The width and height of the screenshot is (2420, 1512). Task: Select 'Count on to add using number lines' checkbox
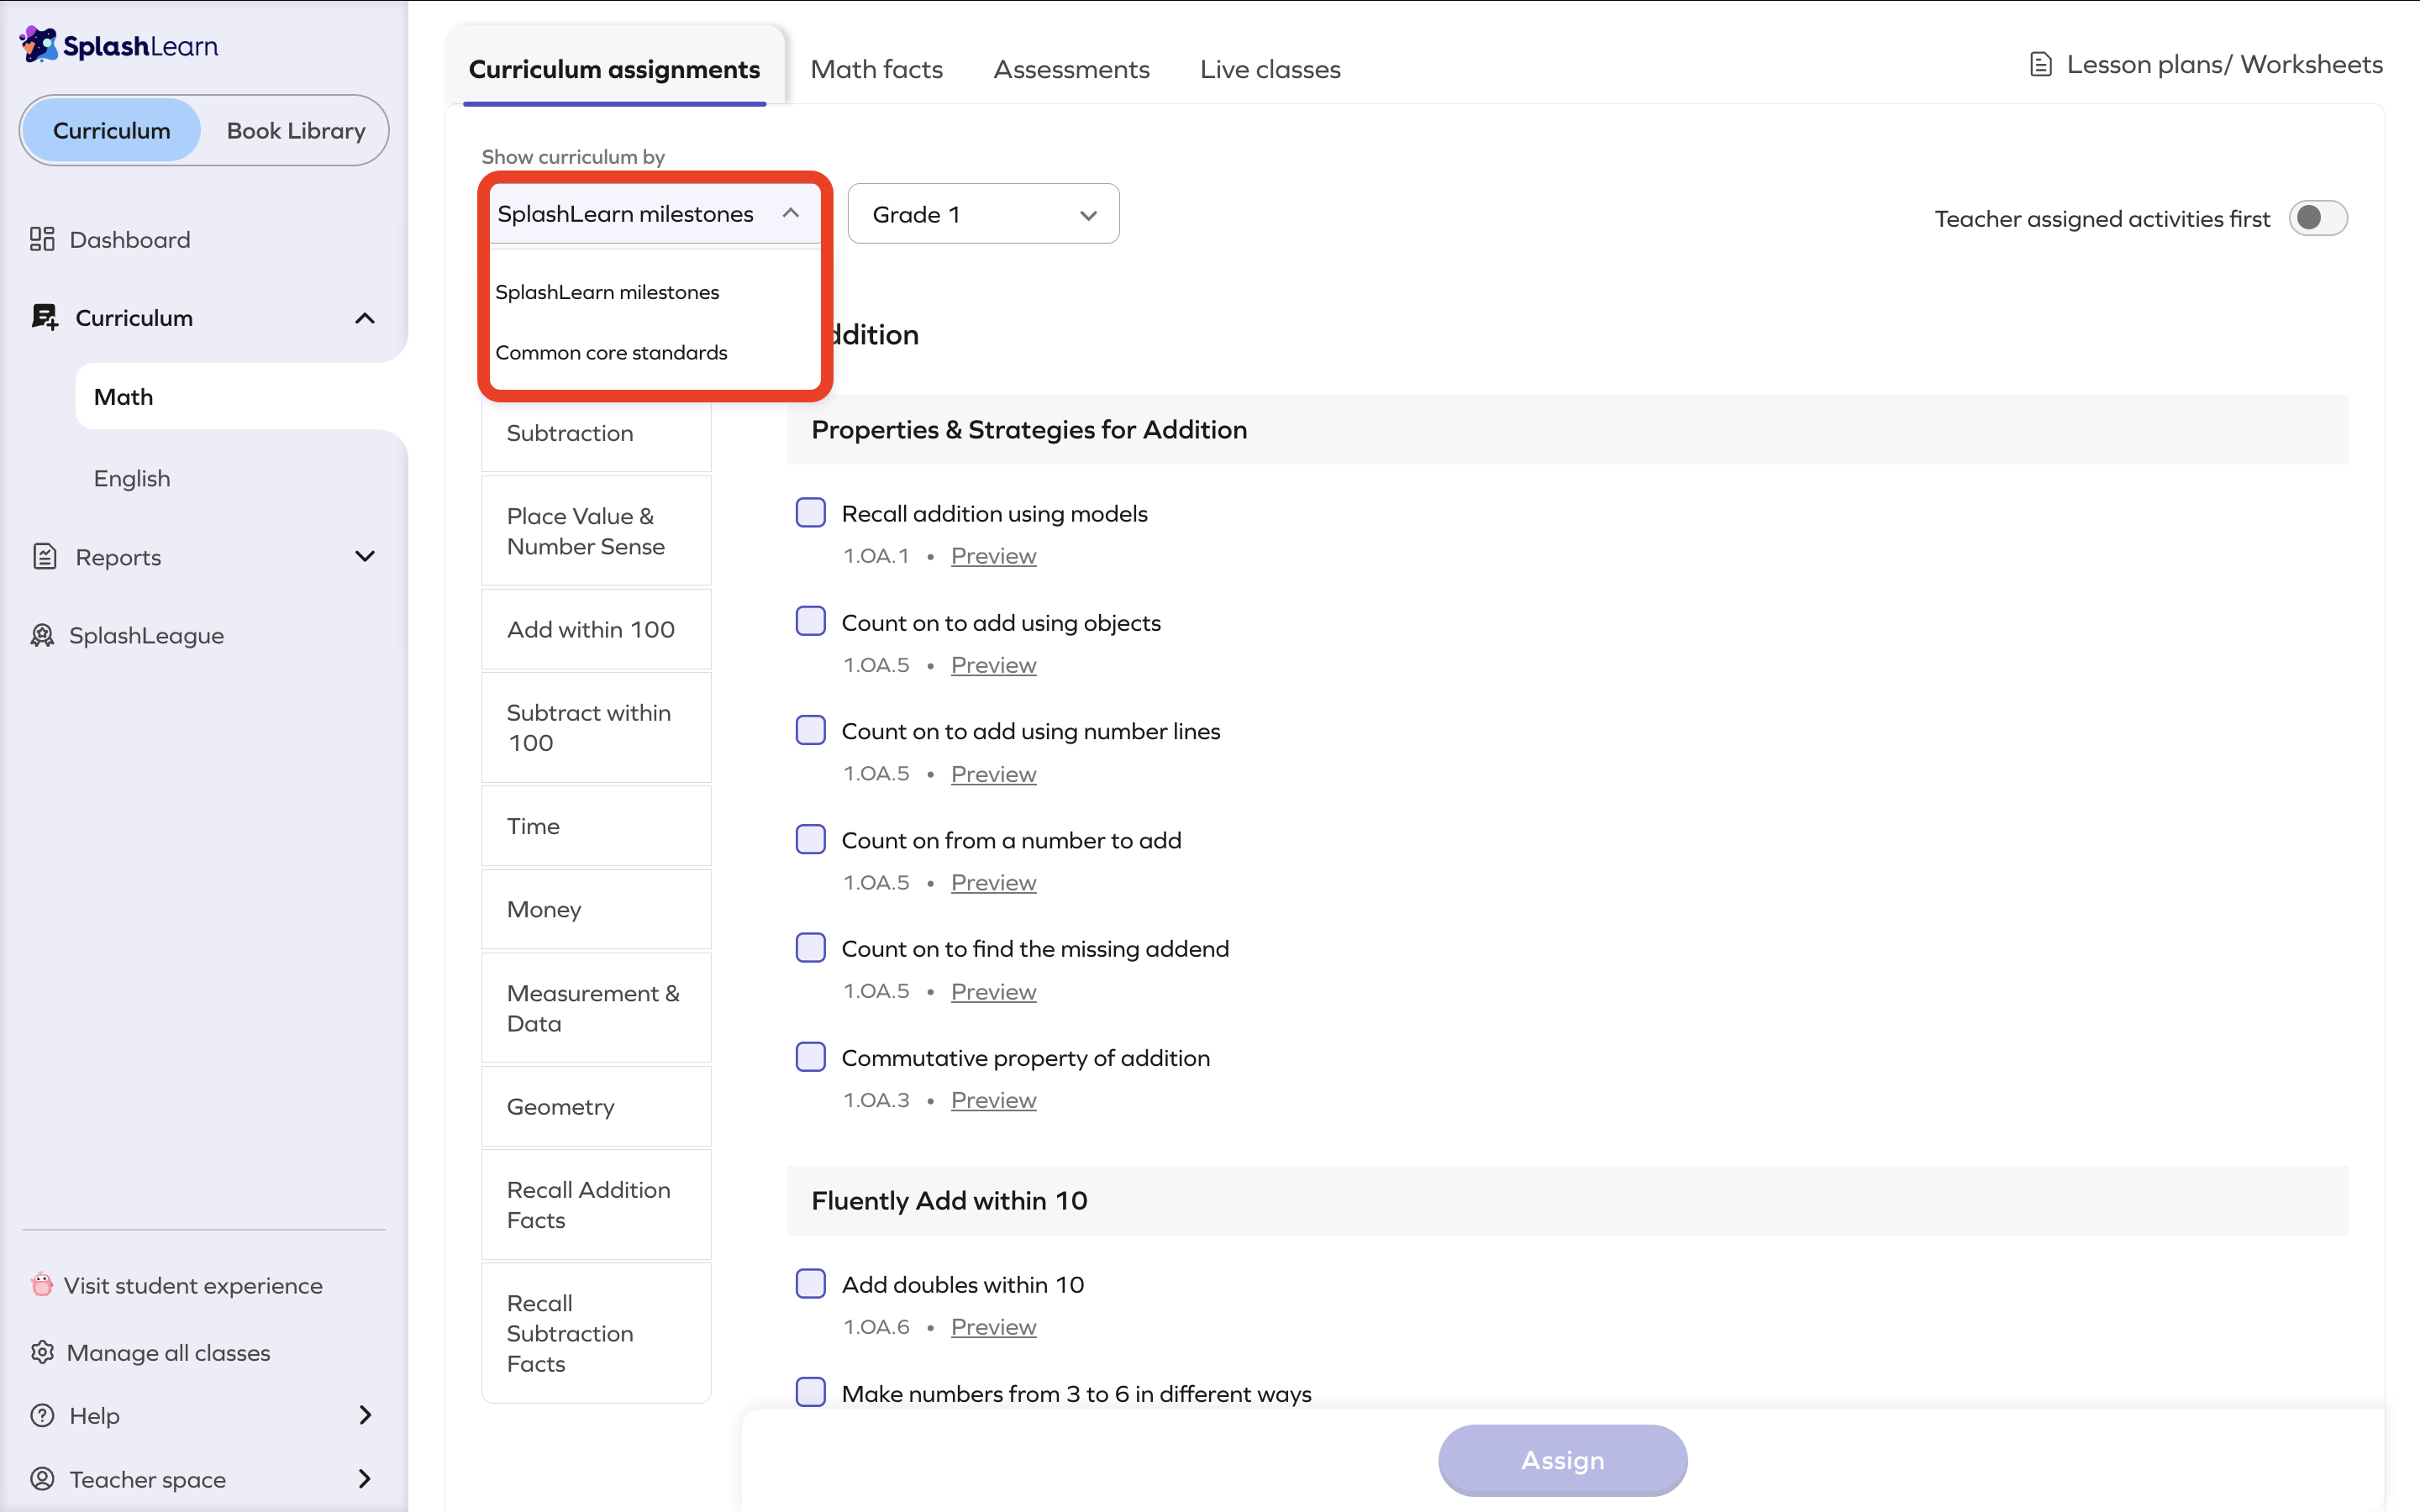pos(811,730)
